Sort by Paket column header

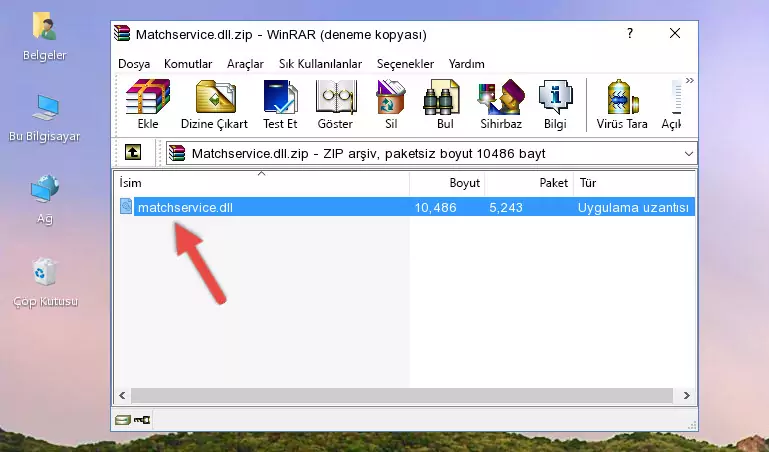529,182
